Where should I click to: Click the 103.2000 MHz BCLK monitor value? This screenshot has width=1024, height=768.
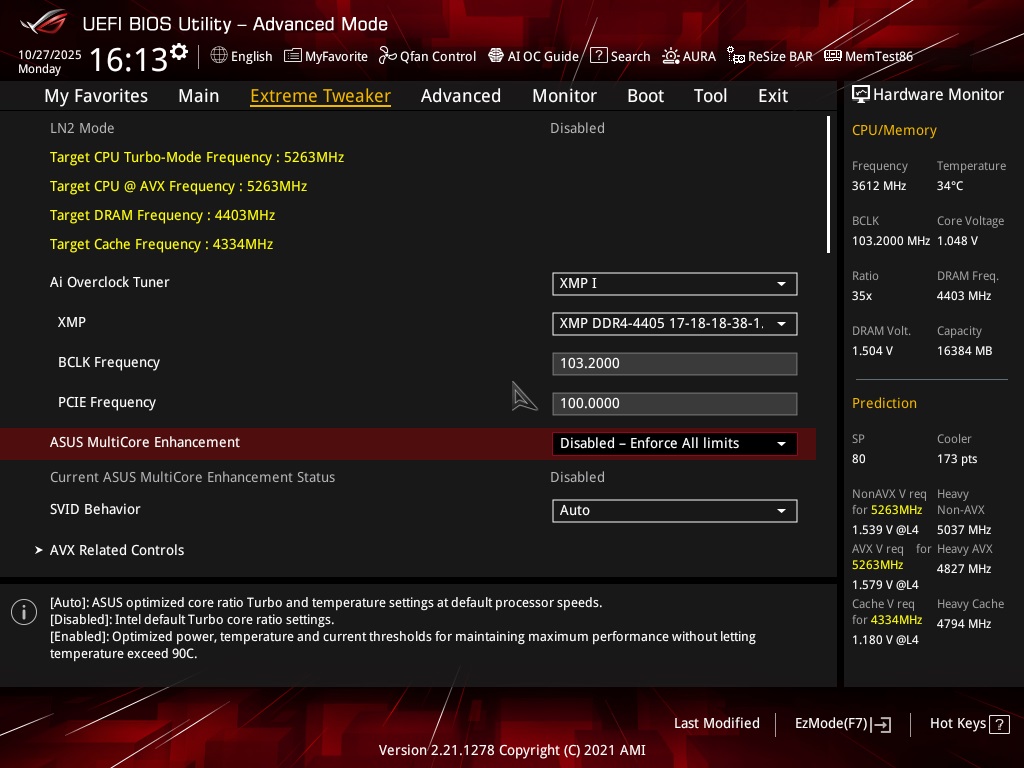tap(891, 241)
